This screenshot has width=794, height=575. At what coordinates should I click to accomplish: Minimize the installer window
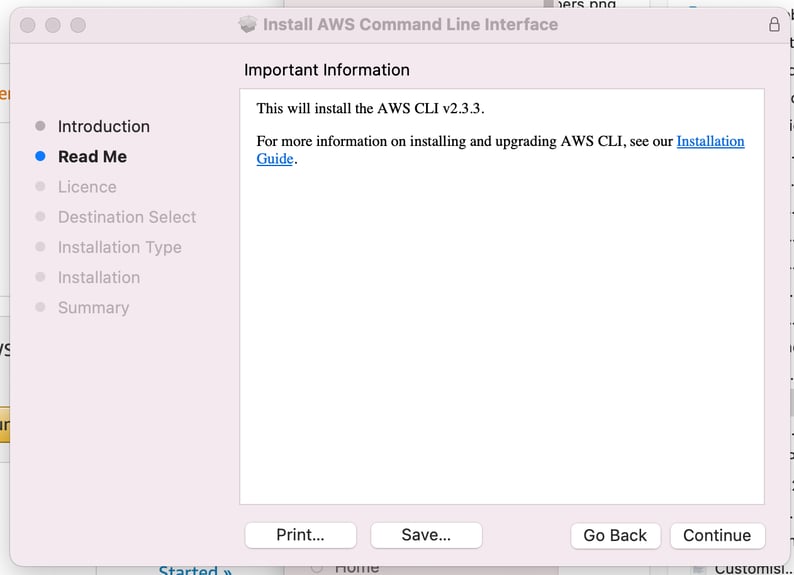[x=53, y=25]
